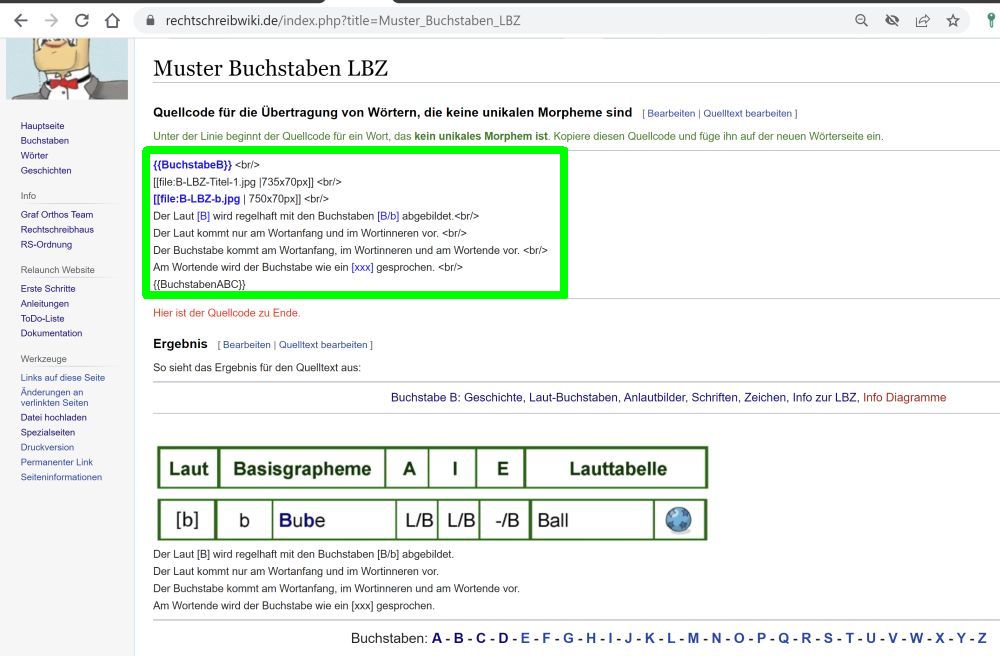Bookmark this page with the star icon

[x=953, y=20]
